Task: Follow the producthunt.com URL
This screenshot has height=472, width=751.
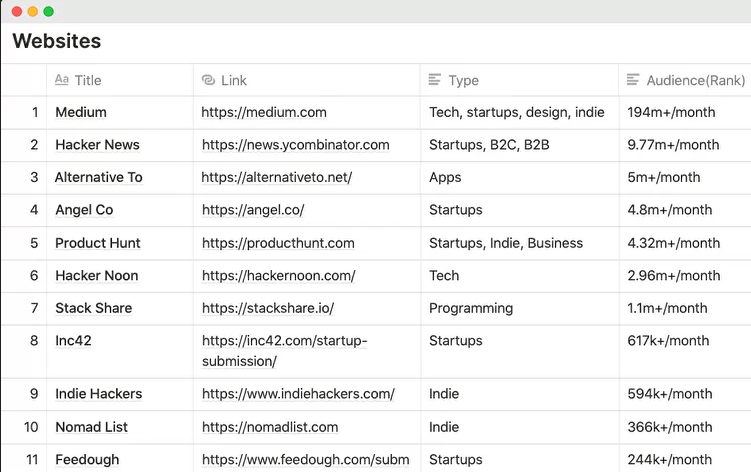Action: [x=278, y=243]
